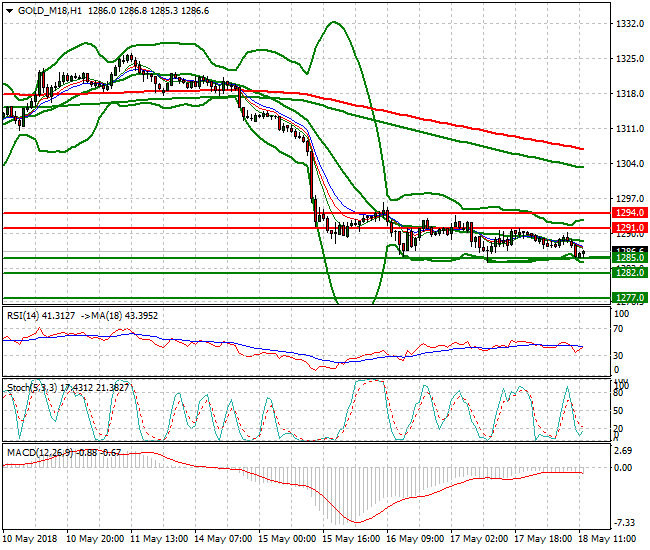Click the 11 May 13:00 time label

pos(159,539)
